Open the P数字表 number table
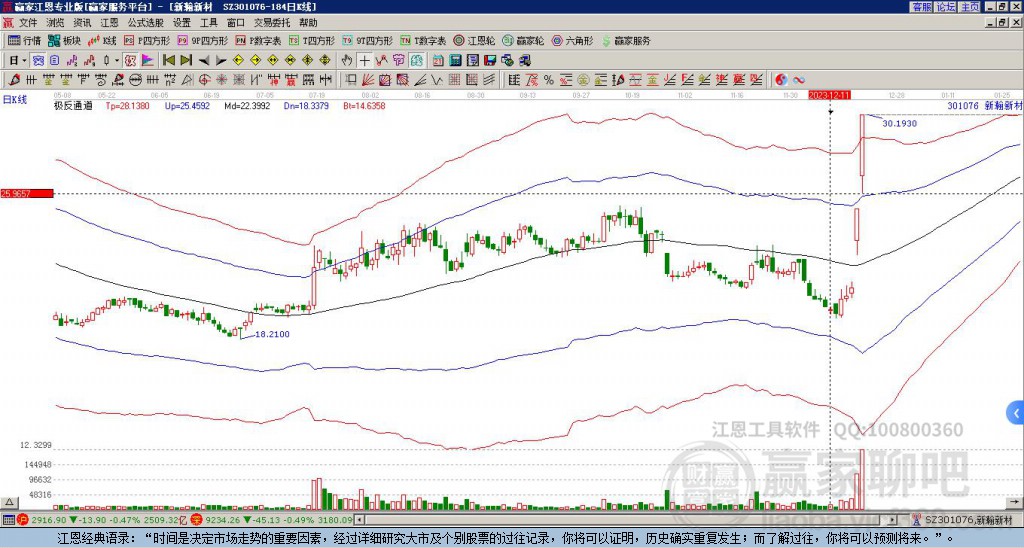Image resolution: width=1024 pixels, height=548 pixels. [x=259, y=40]
